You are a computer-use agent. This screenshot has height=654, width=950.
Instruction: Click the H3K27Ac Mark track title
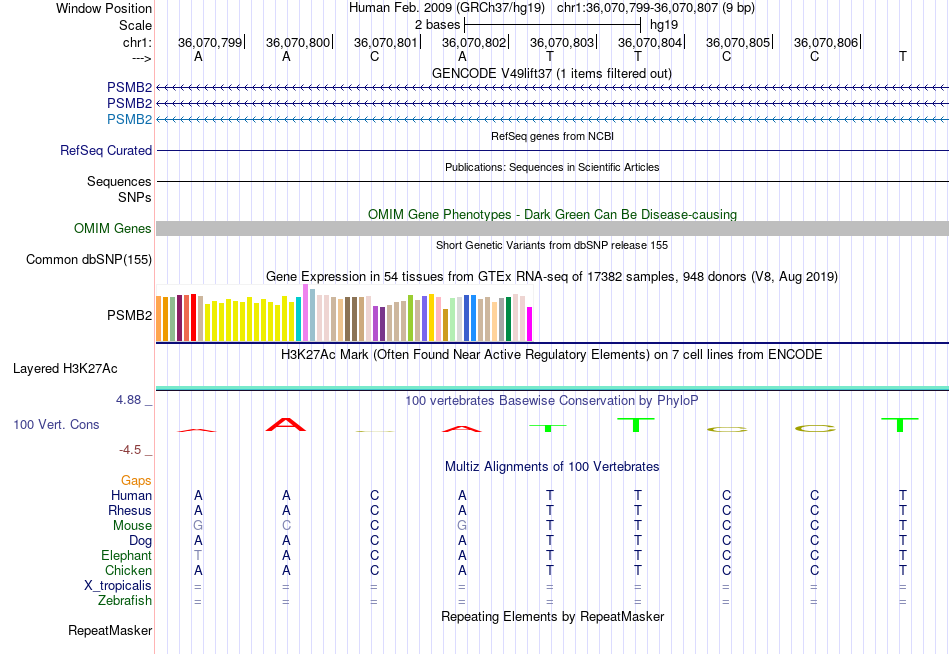552,354
